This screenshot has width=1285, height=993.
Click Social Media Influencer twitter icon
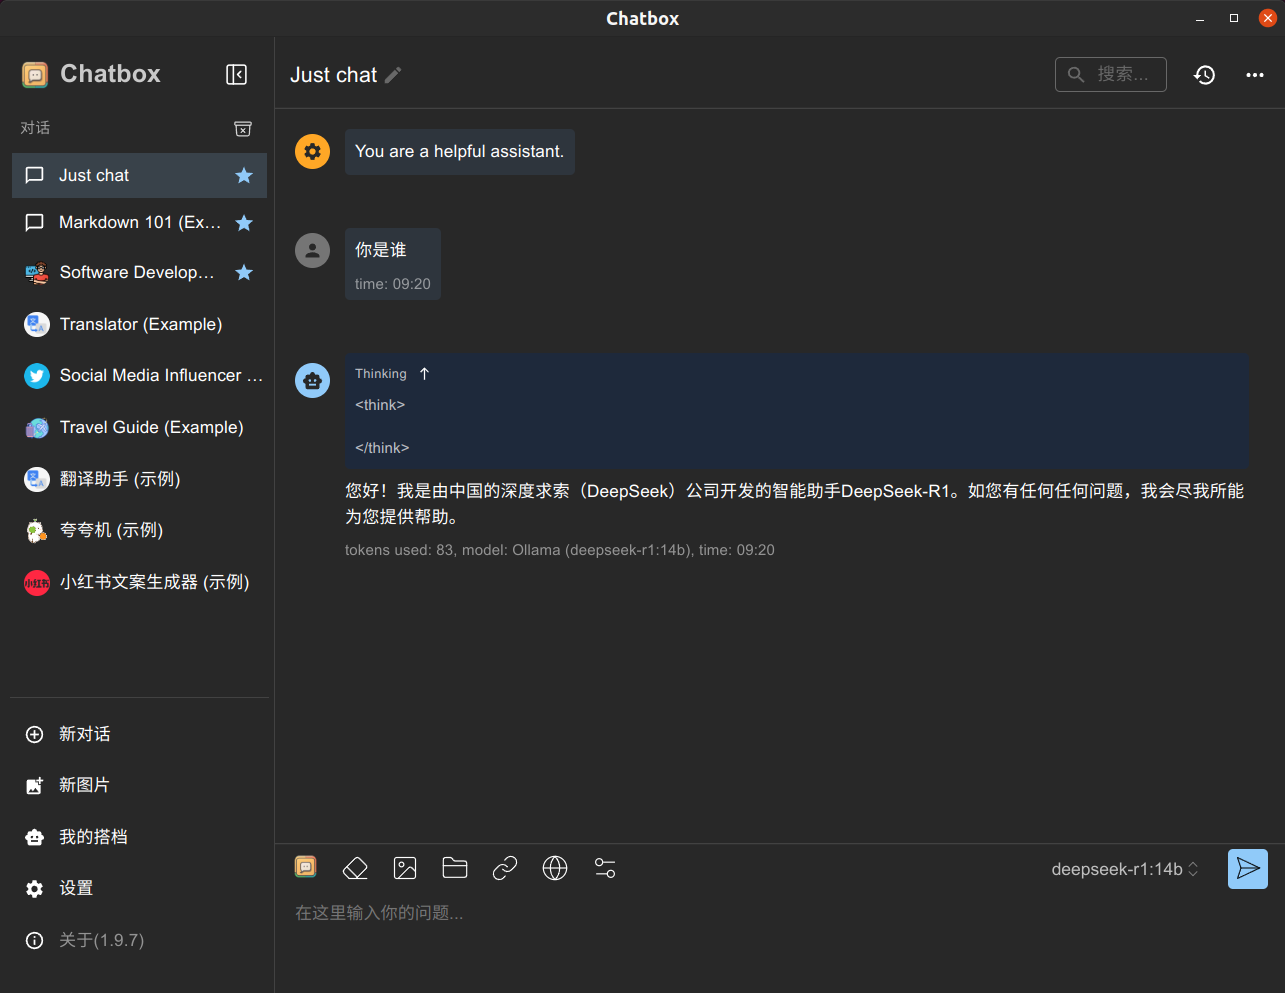point(37,376)
